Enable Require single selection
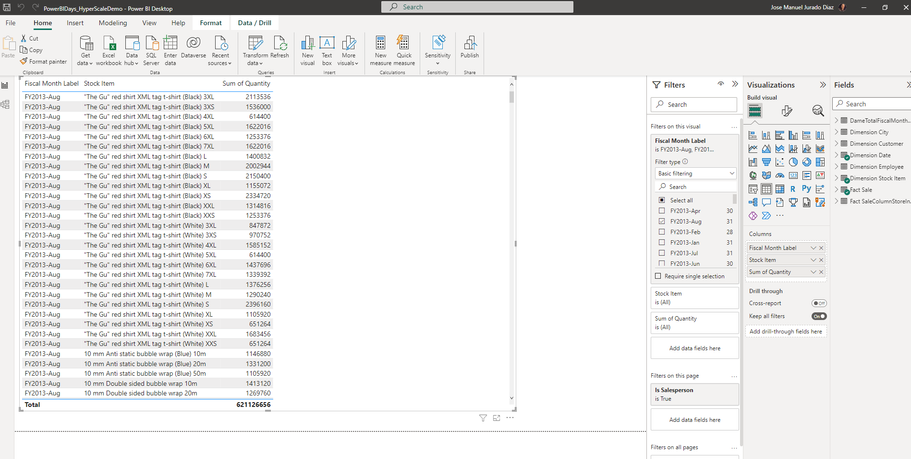The image size is (911, 459). [658, 276]
